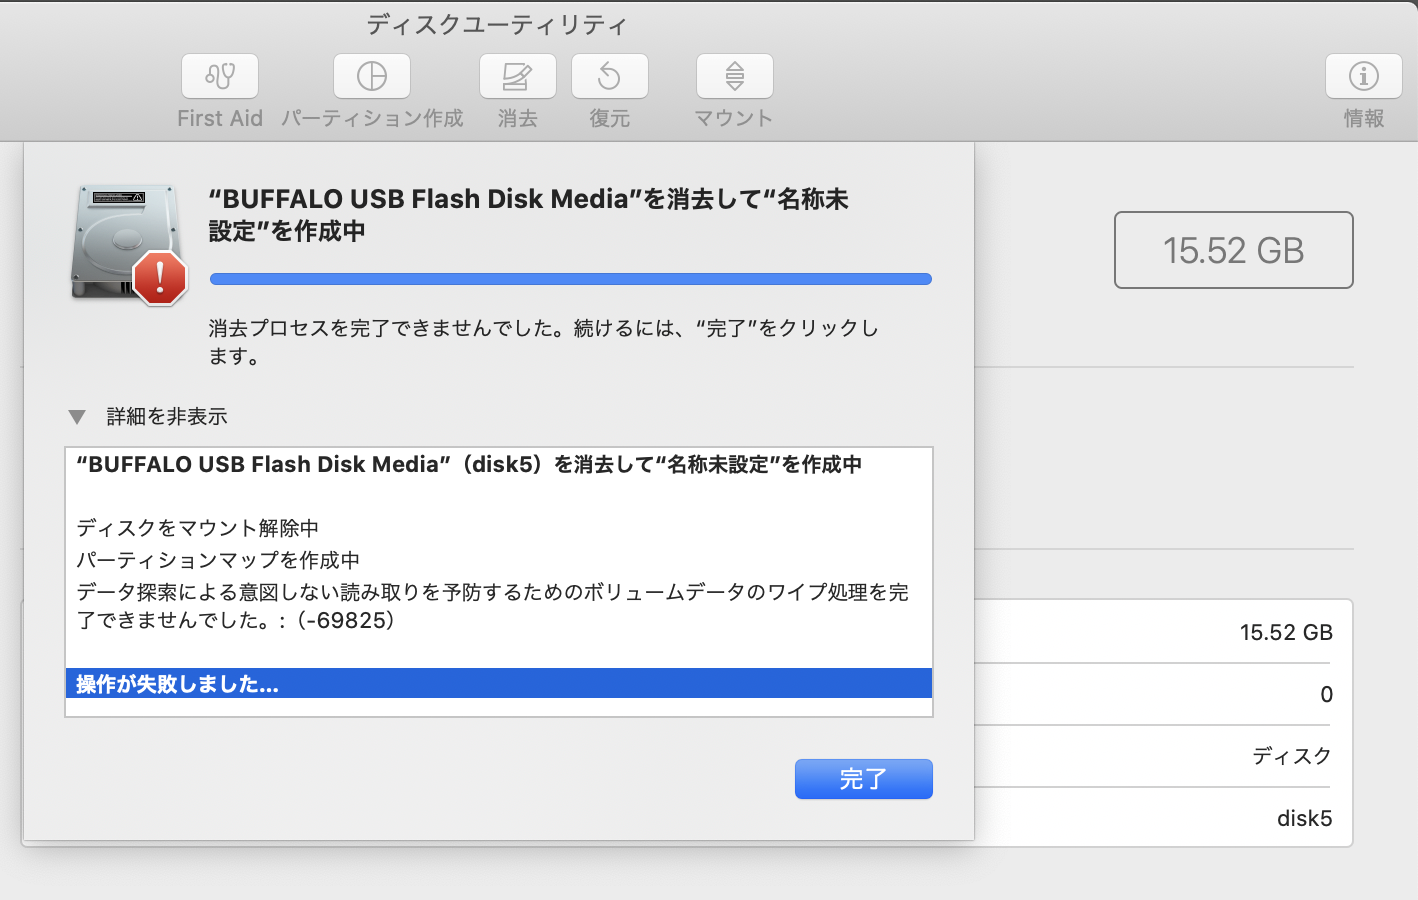The width and height of the screenshot is (1418, 900).
Task: Open the info (情報) panel icon
Action: click(x=1363, y=76)
